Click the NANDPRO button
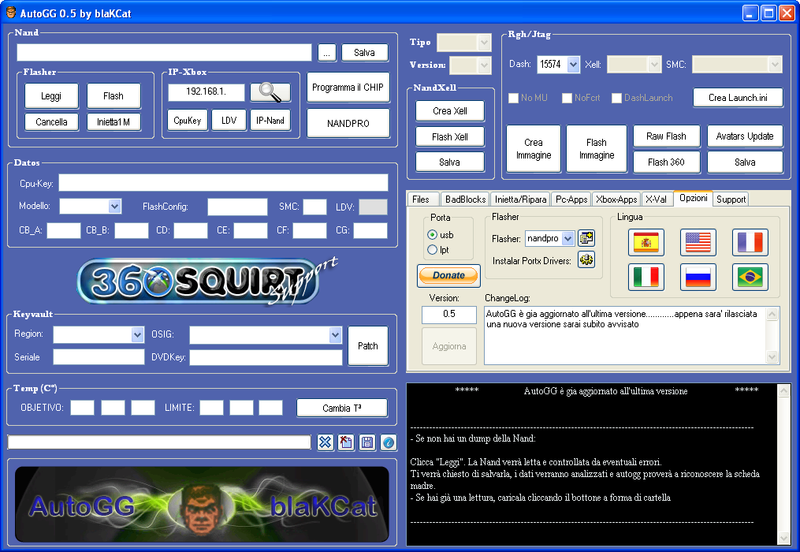 348,123
